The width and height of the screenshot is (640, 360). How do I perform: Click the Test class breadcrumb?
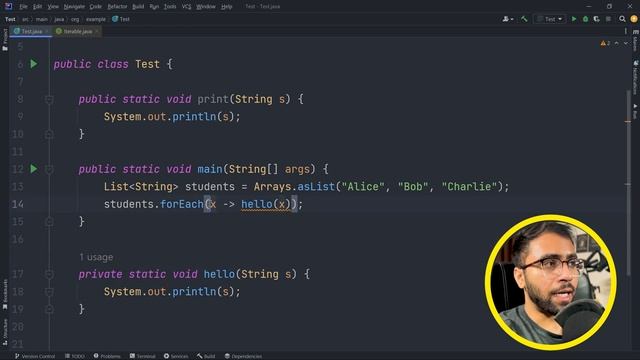[121, 19]
